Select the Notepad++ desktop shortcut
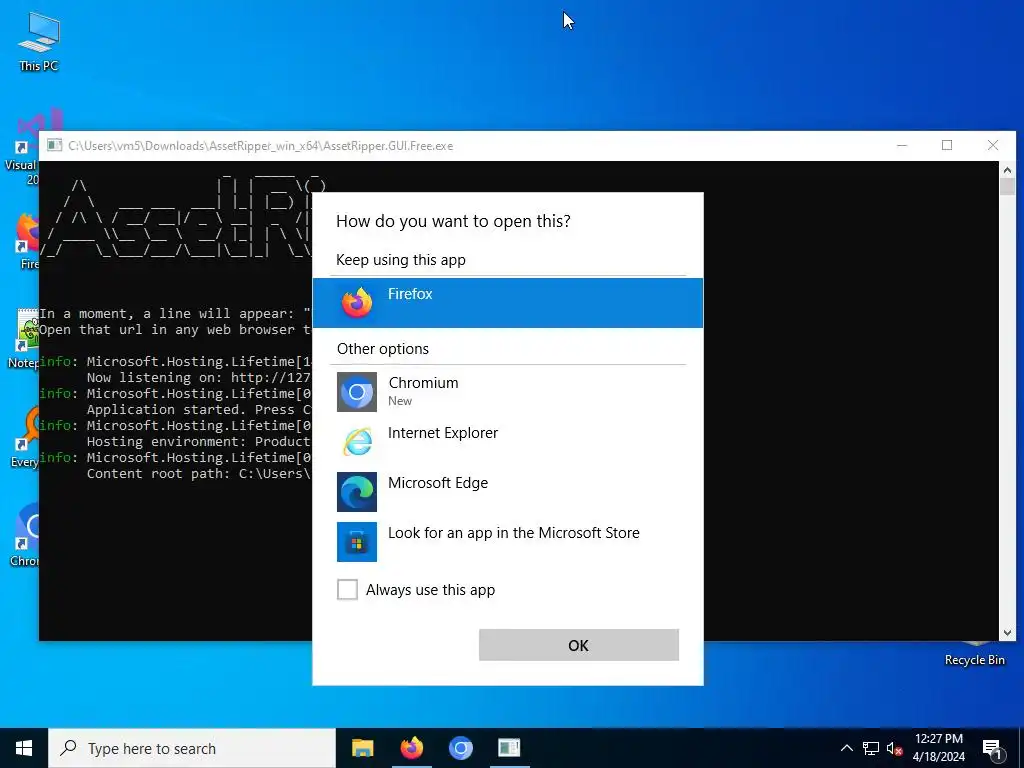The height and width of the screenshot is (768, 1024). (23, 338)
